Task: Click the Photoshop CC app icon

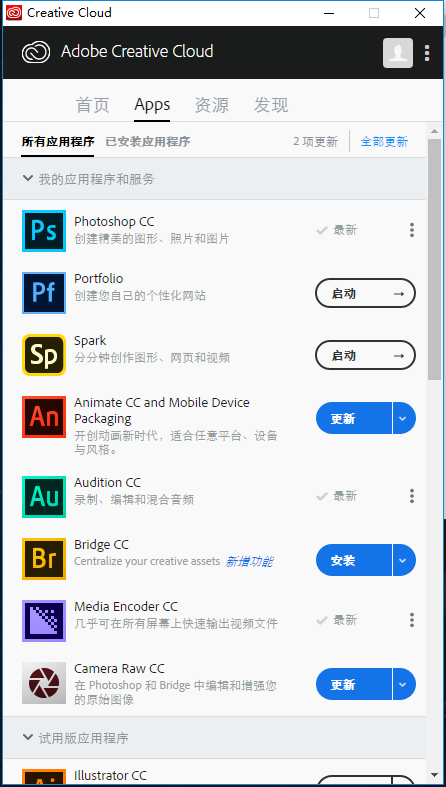Action: click(44, 230)
